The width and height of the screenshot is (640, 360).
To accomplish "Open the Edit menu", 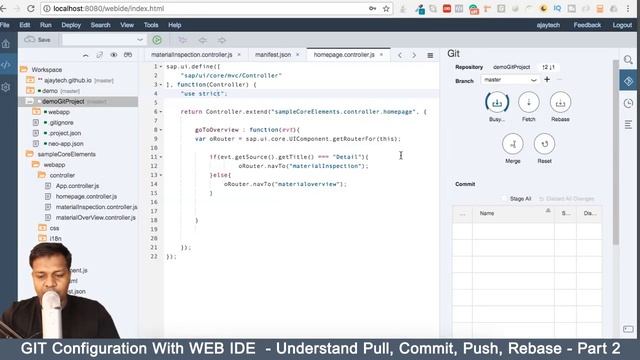I will tap(24, 25).
